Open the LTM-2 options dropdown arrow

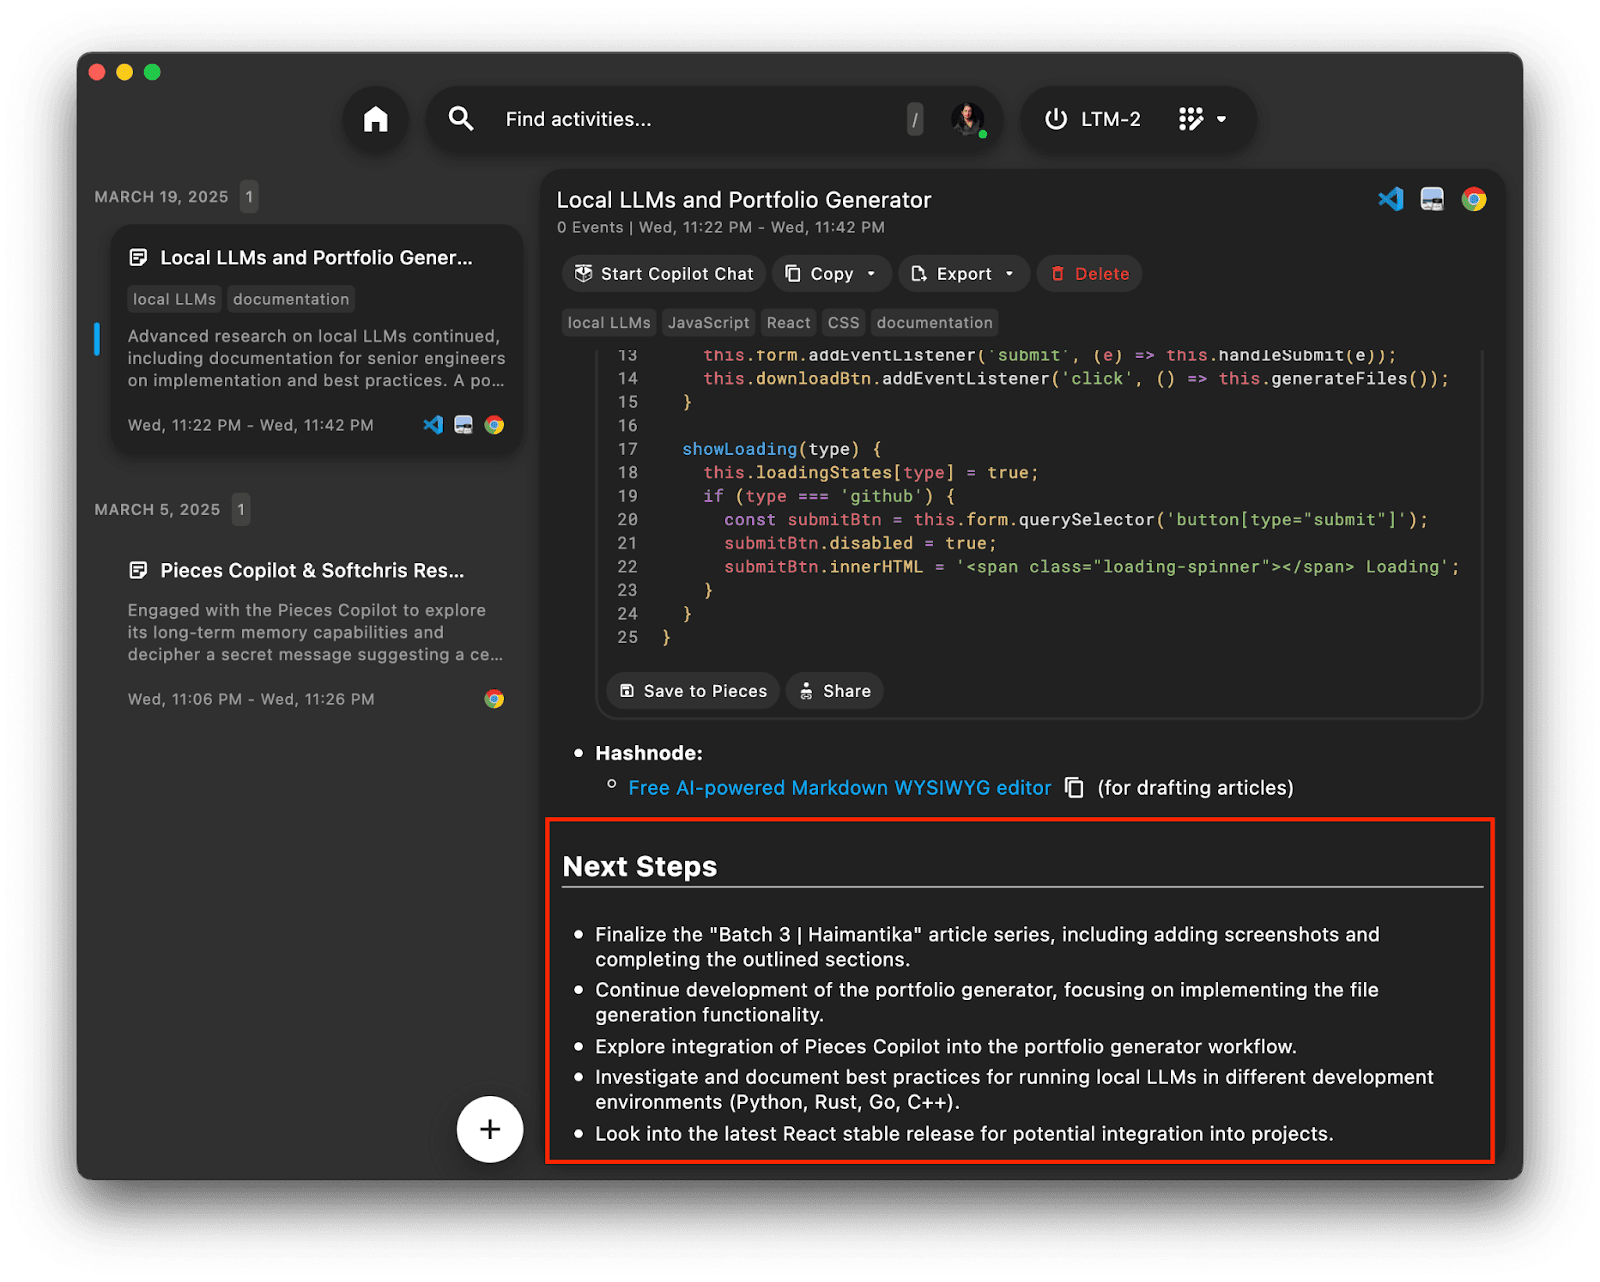1222,119
